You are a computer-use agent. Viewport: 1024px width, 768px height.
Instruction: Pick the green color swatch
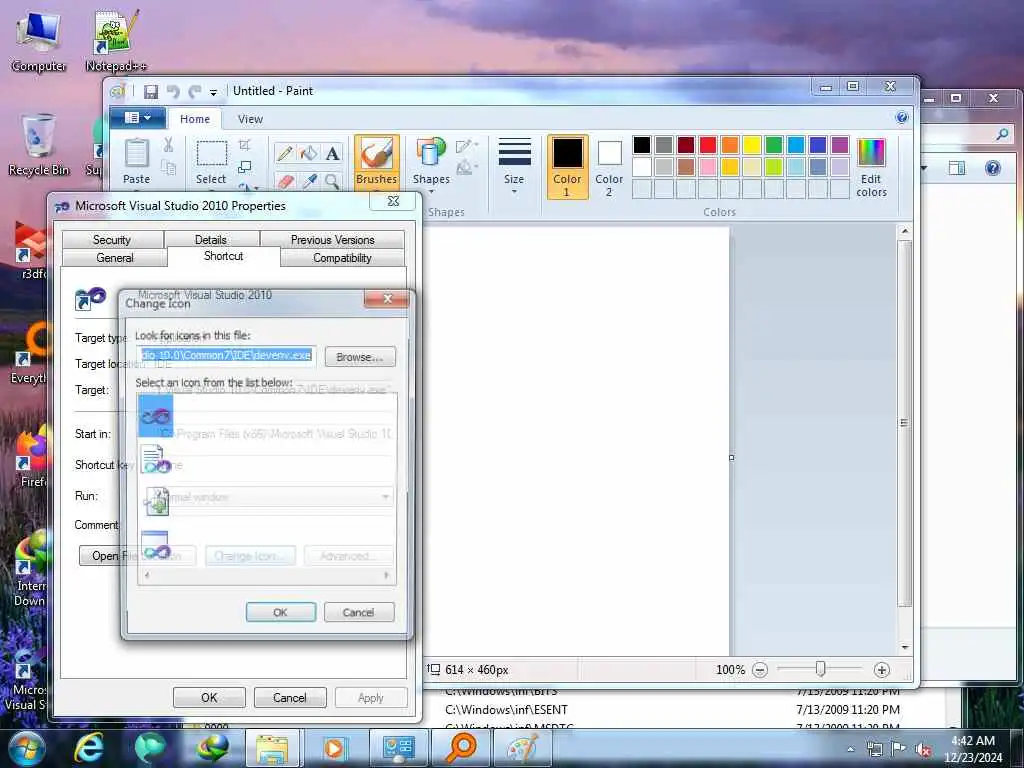point(774,145)
